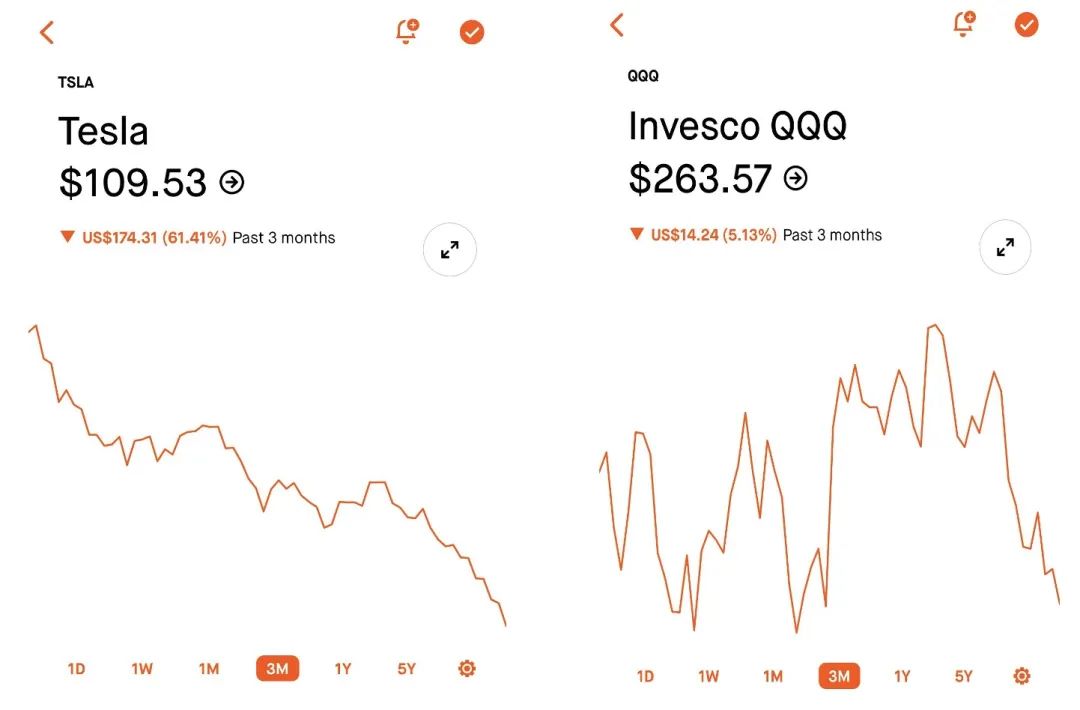Expand the Tesla chart to fullscreen
The image size is (1080, 710).
pos(450,250)
